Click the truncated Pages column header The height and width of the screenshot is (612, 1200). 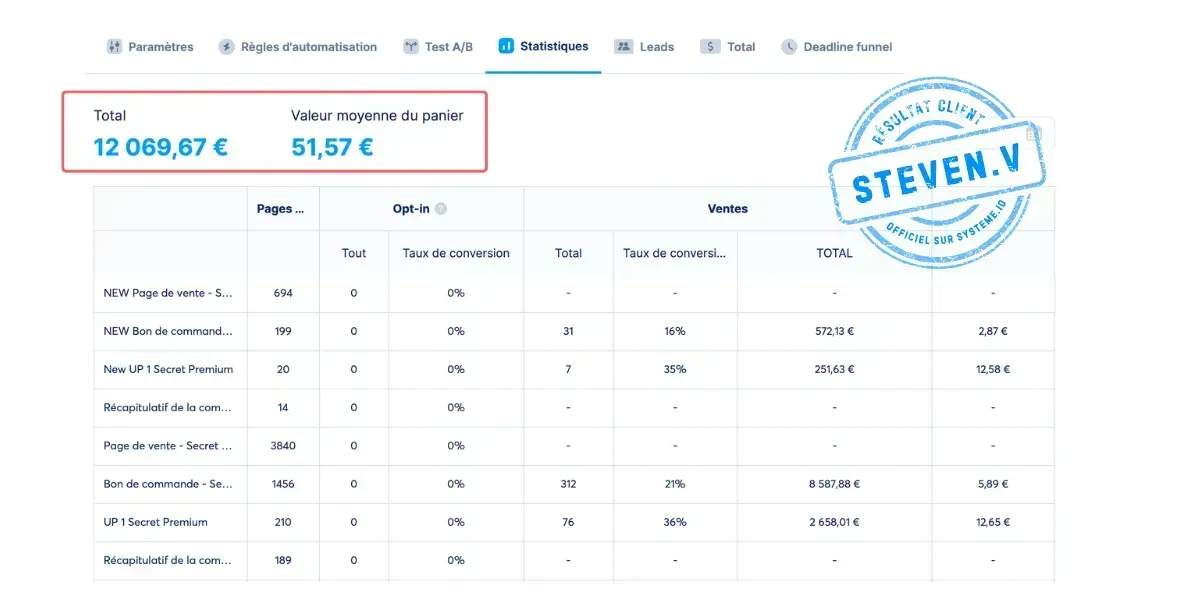coord(282,208)
